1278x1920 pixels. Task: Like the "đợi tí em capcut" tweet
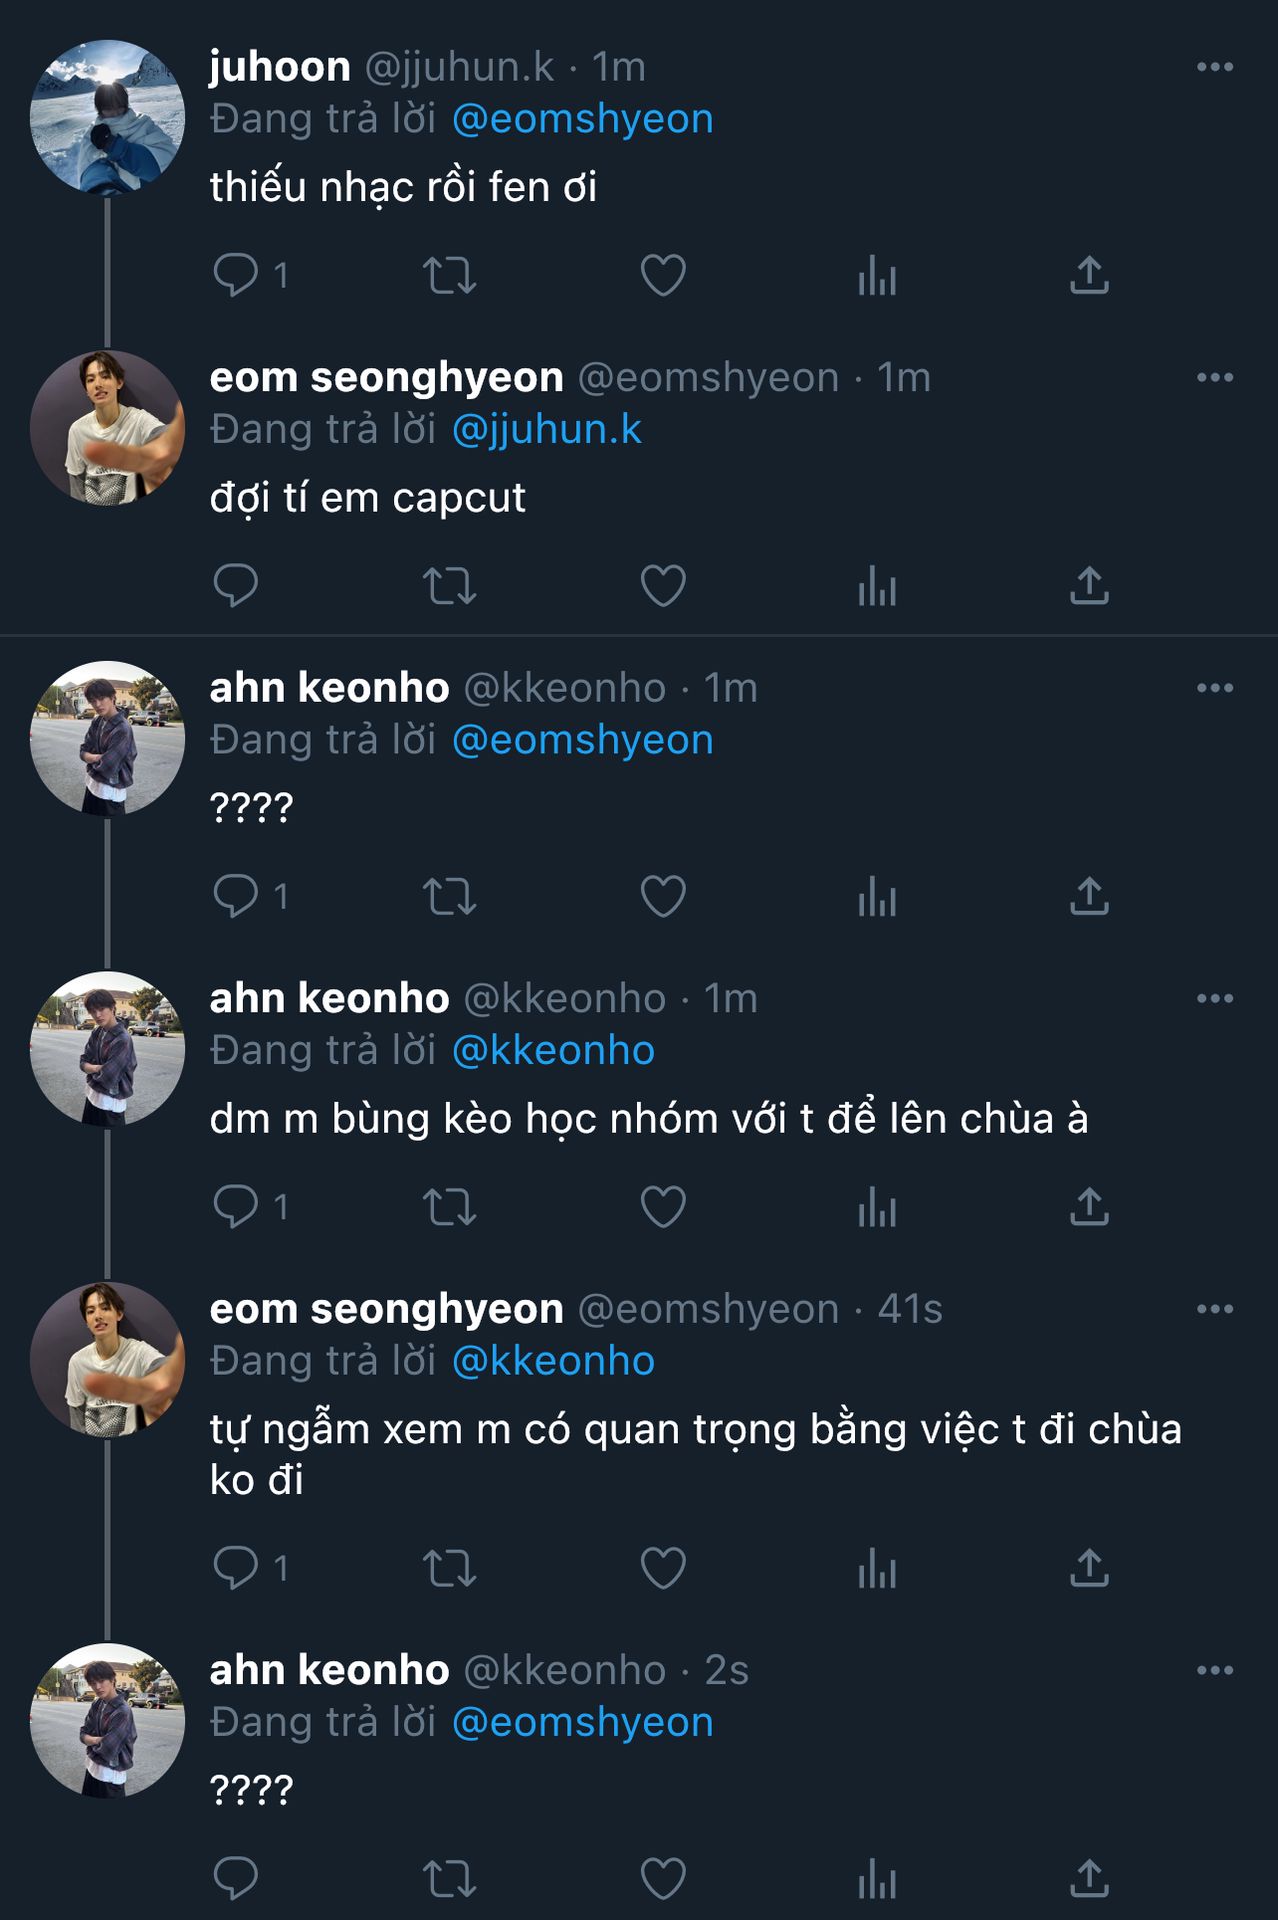click(663, 586)
